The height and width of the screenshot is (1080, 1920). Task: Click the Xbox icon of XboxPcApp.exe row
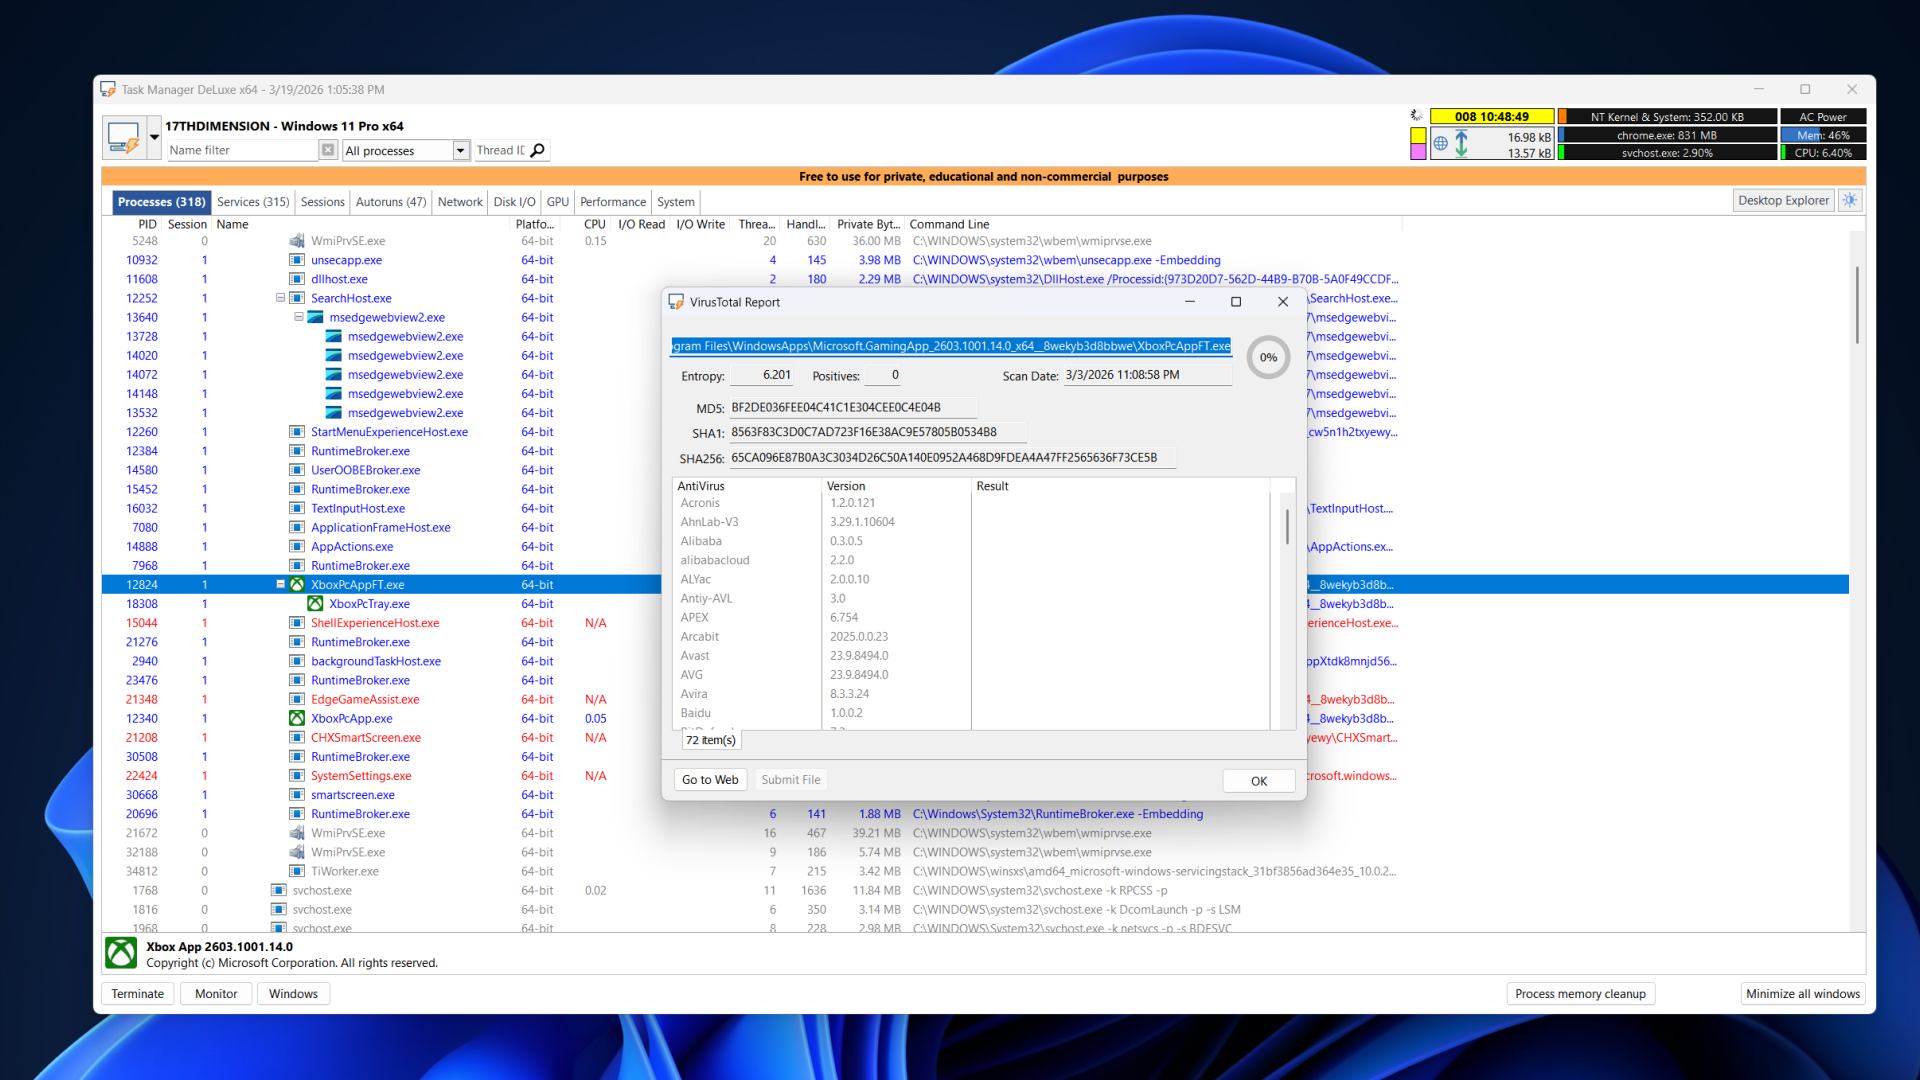[297, 719]
